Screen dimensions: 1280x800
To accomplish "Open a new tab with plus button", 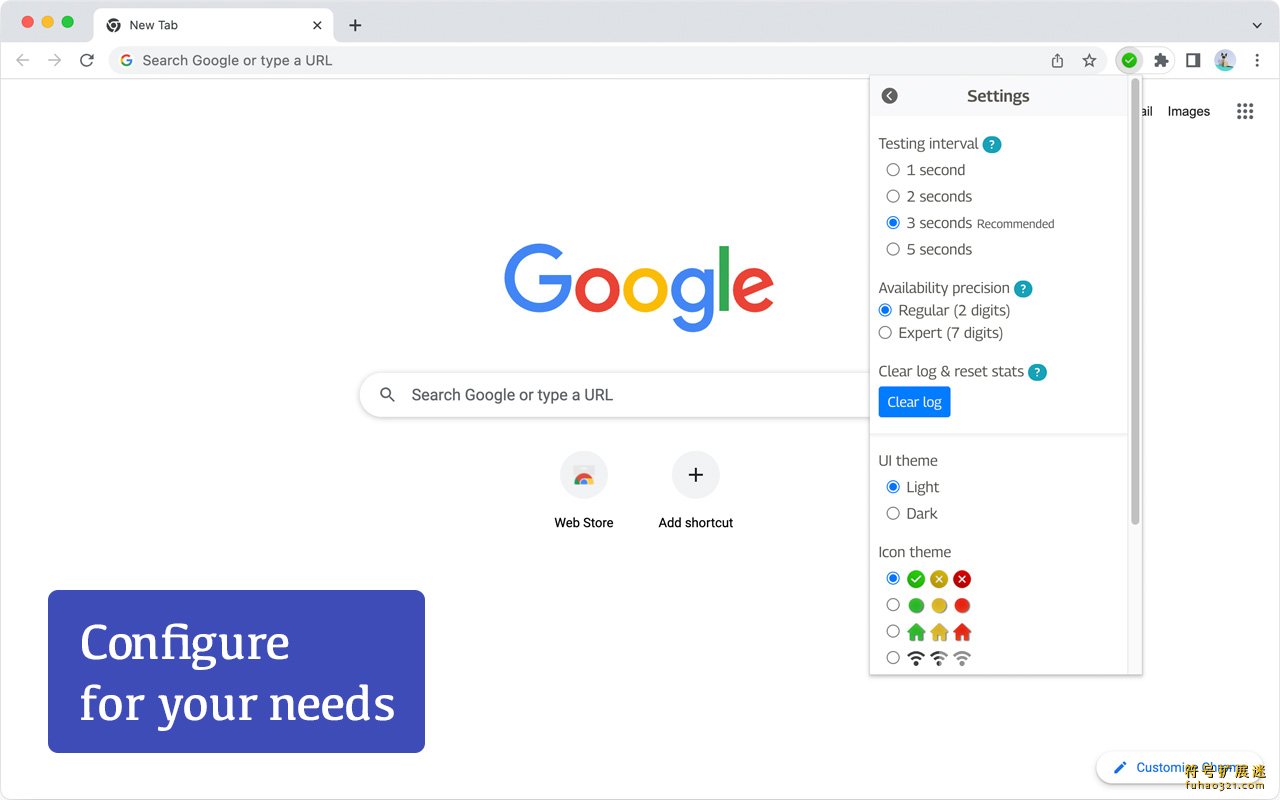I will [355, 25].
